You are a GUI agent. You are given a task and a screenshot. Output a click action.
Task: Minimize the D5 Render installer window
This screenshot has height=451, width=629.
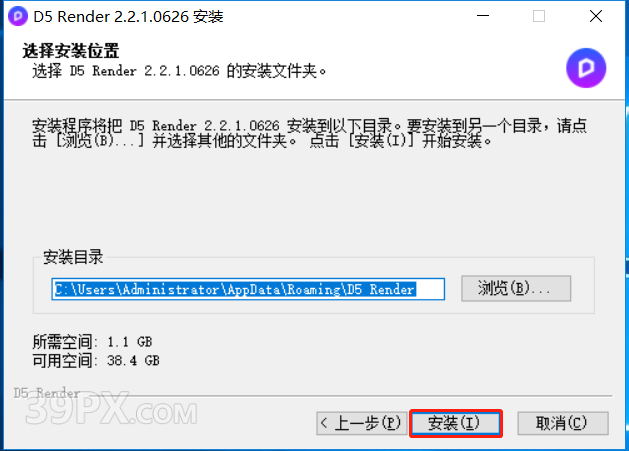pyautogui.click(x=483, y=16)
